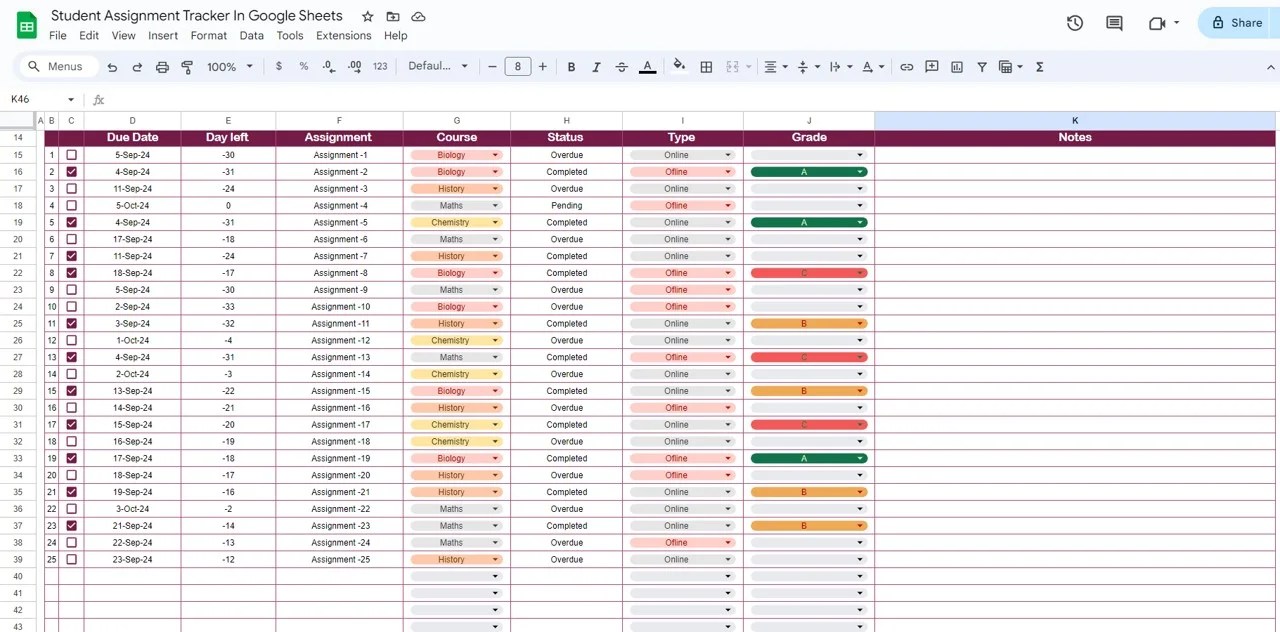1280x632 pixels.
Task: Open version history clock icon
Action: click(1075, 23)
